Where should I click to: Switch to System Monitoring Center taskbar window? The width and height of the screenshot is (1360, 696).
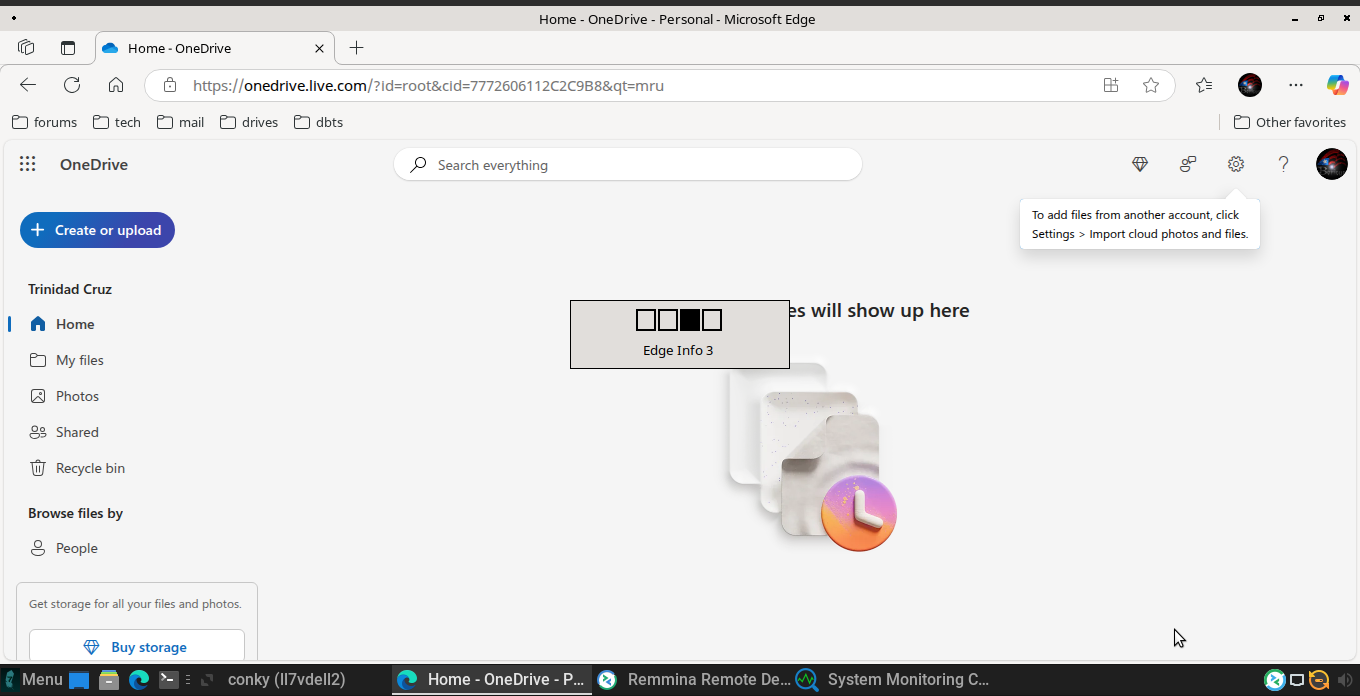(893, 680)
